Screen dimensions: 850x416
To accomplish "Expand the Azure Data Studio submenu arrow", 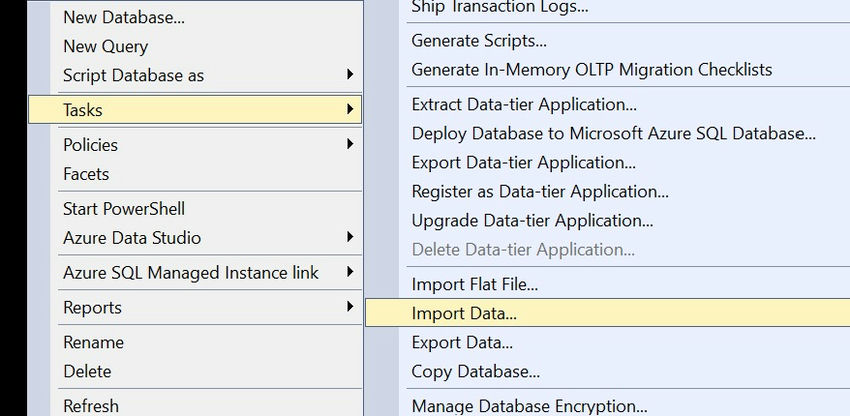I will pyautogui.click(x=350, y=238).
